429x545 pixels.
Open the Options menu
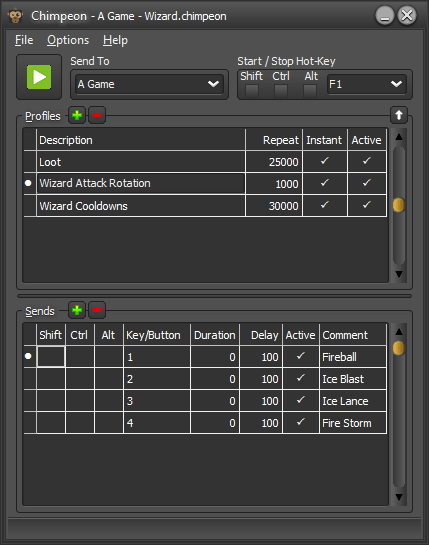68,40
